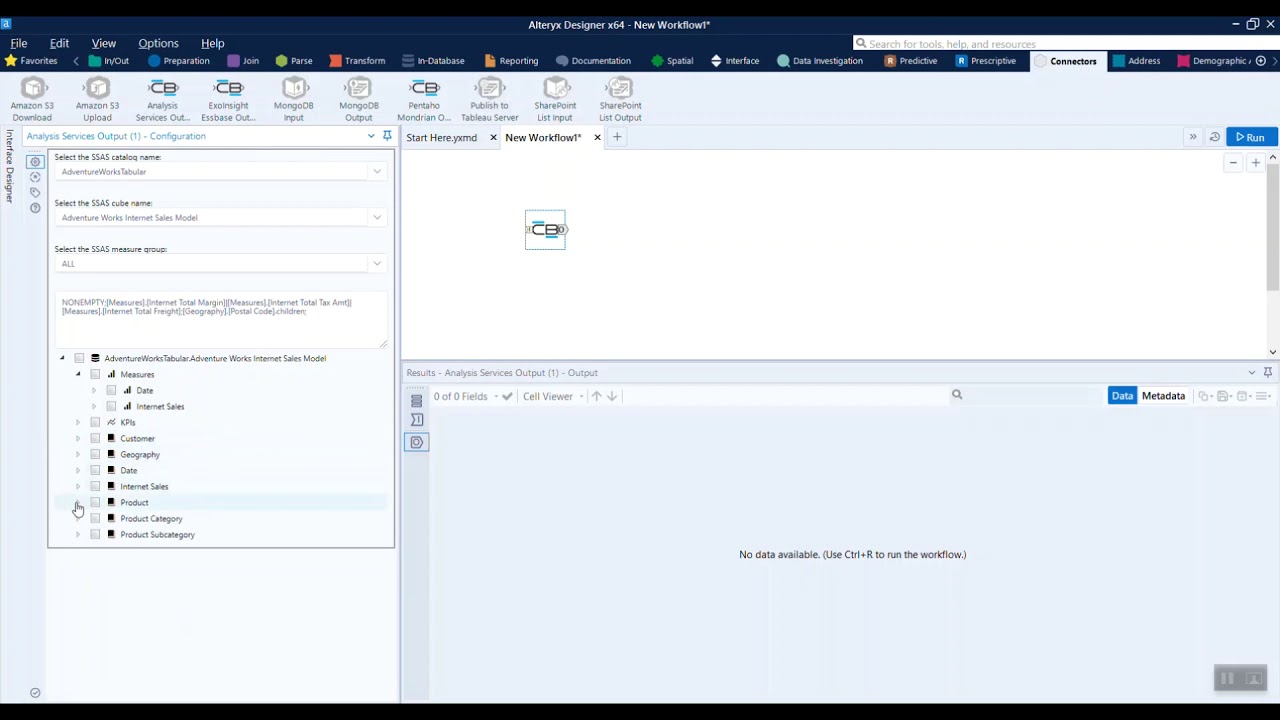Switch Results to Data view
The width and height of the screenshot is (1280, 720).
(1122, 396)
